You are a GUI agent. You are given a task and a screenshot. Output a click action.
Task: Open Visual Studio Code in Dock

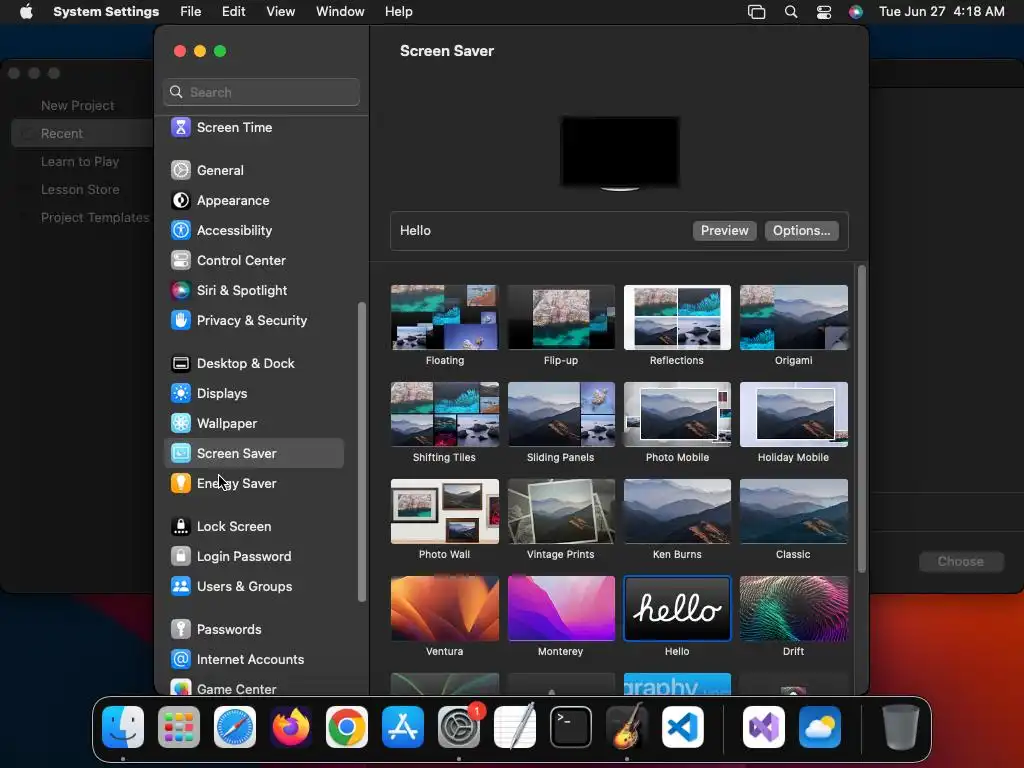[x=683, y=727]
